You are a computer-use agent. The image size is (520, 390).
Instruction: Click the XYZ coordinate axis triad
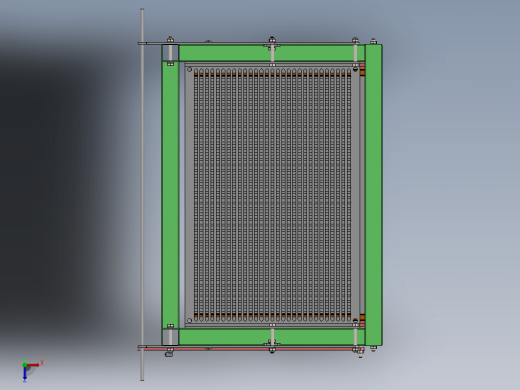(x=32, y=370)
